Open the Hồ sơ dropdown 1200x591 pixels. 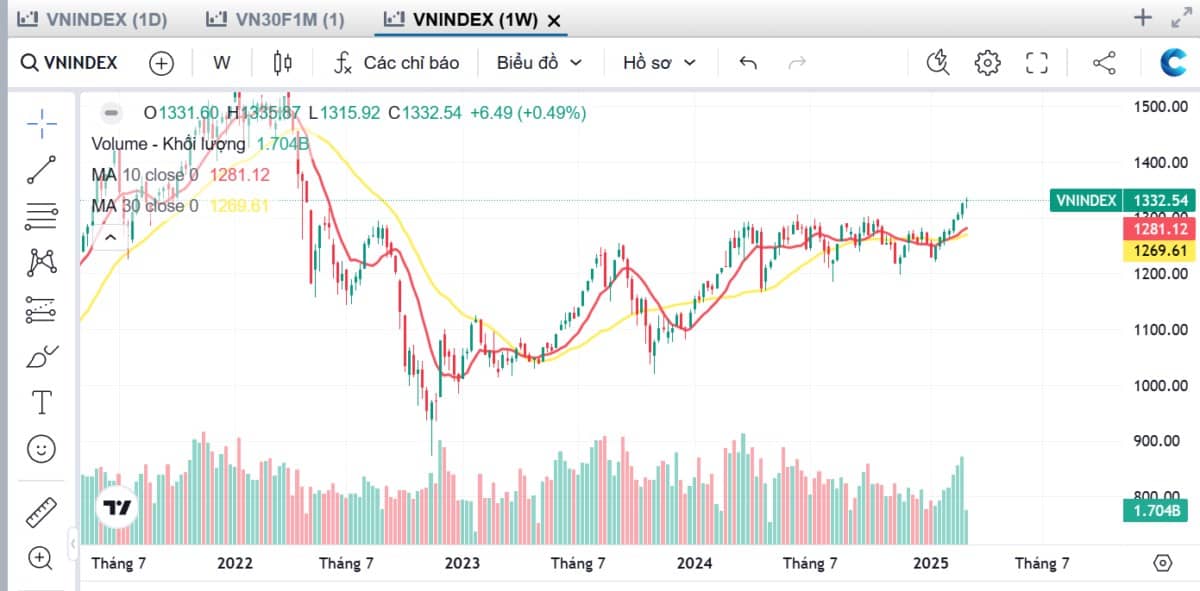click(x=659, y=63)
